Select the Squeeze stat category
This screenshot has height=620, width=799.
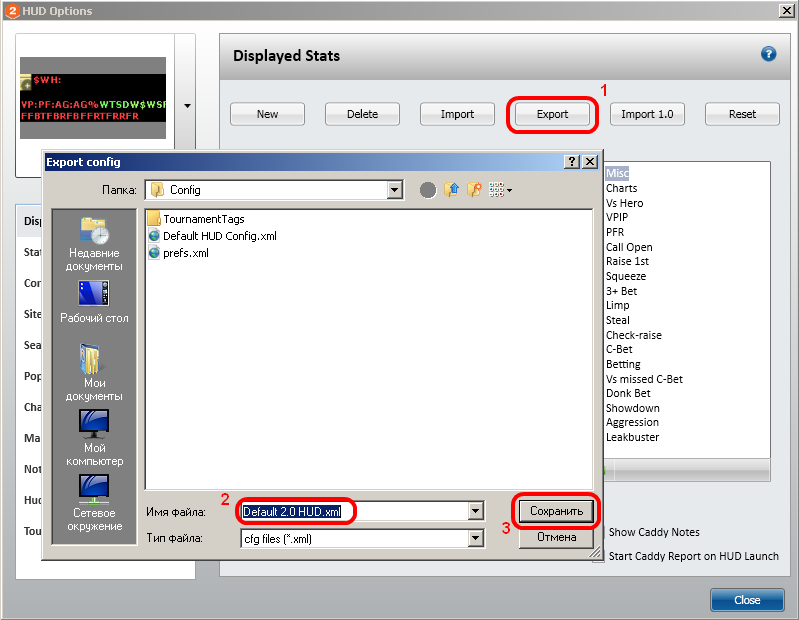(x=626, y=276)
